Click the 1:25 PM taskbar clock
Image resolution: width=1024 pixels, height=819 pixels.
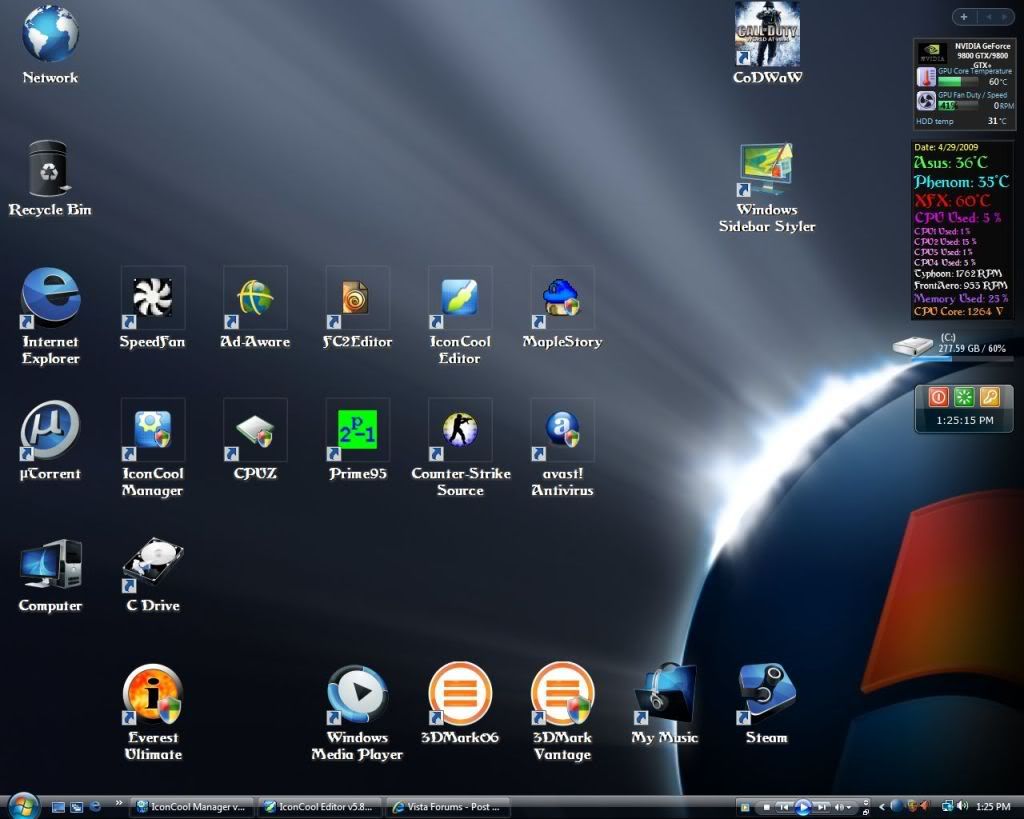click(993, 807)
